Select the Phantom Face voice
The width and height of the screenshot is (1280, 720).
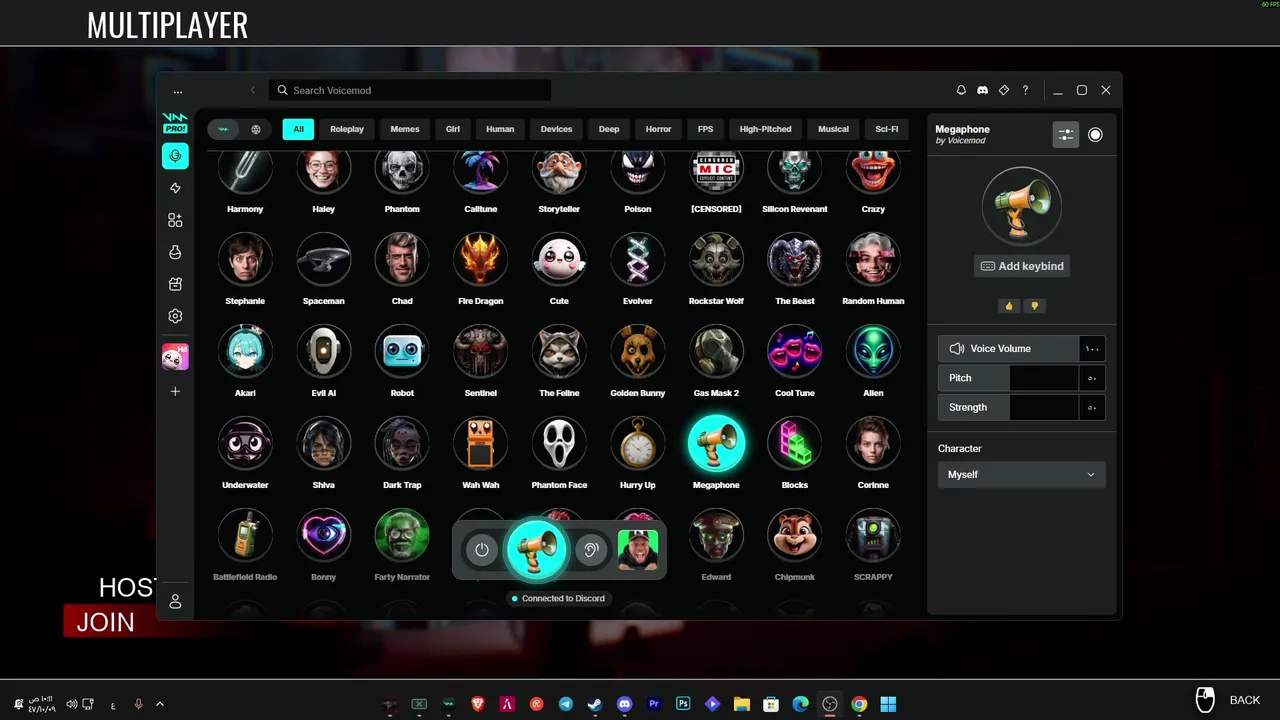click(559, 444)
